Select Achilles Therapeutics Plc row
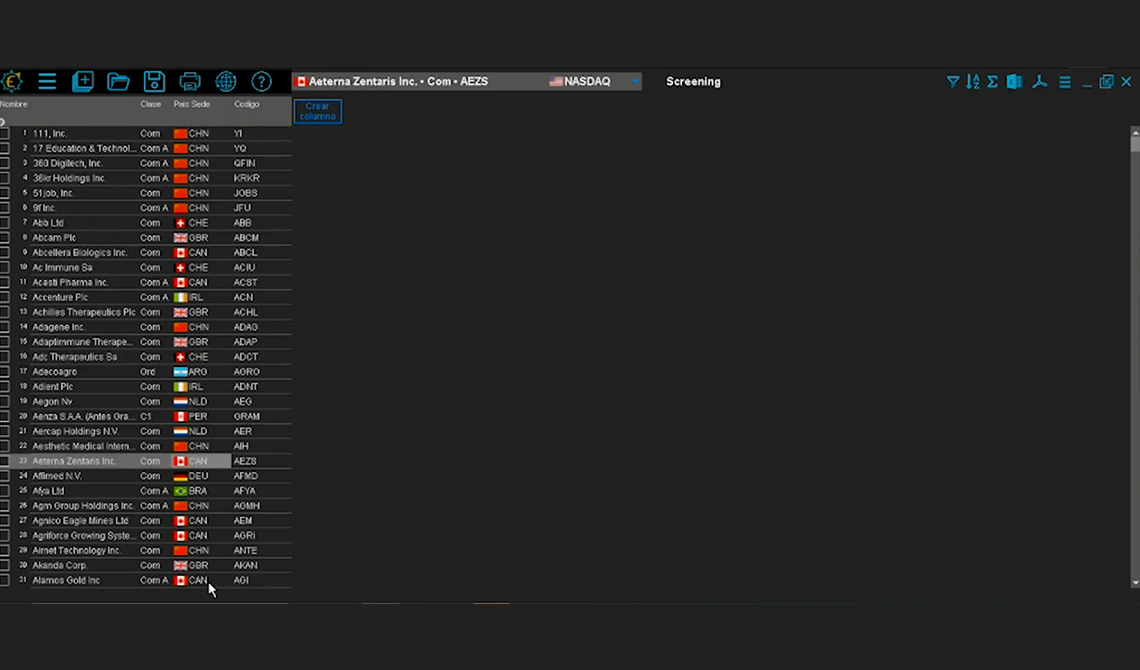The width and height of the screenshot is (1140, 670). (84, 312)
